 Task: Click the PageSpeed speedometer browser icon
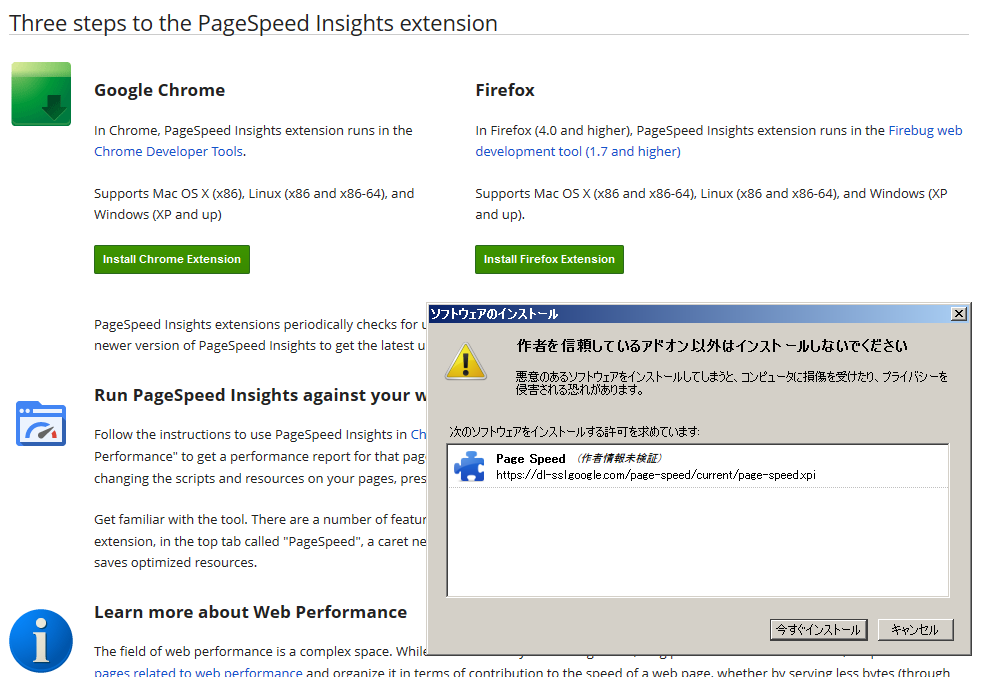pyautogui.click(x=41, y=423)
